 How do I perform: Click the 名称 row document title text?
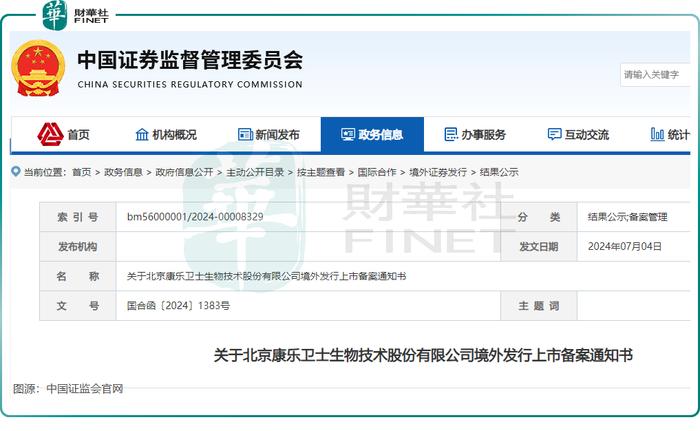267,276
